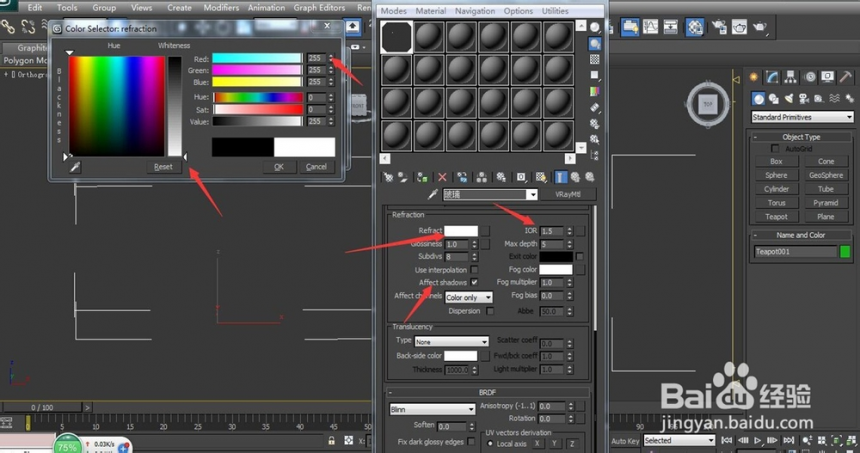860x453 pixels.
Task: Toggle Exit color checkbox
Action: click(580, 257)
